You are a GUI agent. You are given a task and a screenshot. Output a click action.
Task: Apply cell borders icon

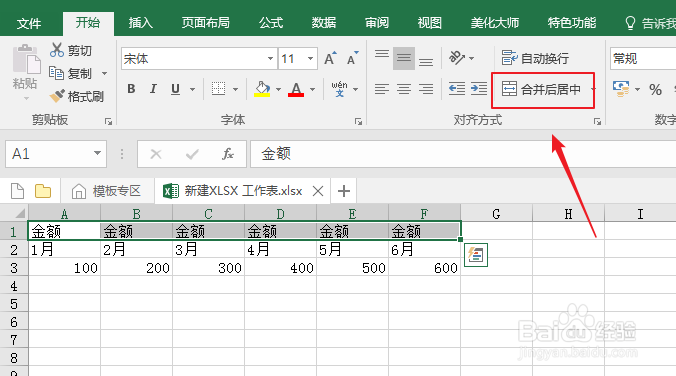pos(218,89)
